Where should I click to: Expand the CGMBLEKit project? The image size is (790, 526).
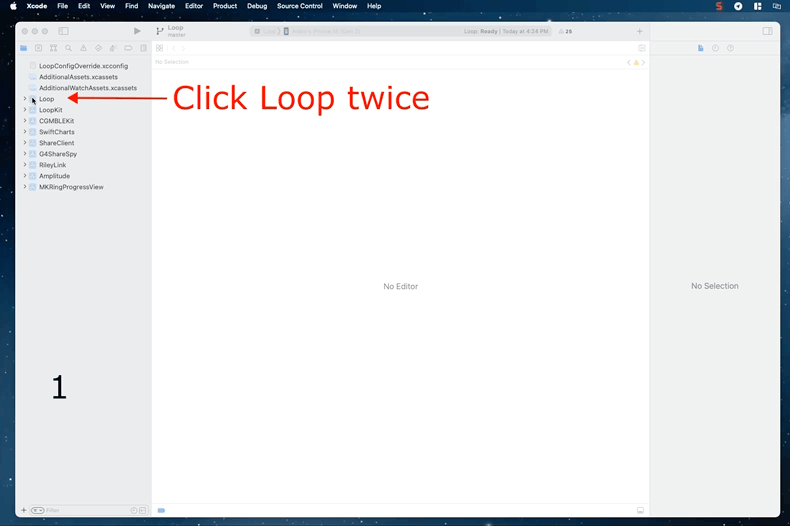tap(25, 121)
